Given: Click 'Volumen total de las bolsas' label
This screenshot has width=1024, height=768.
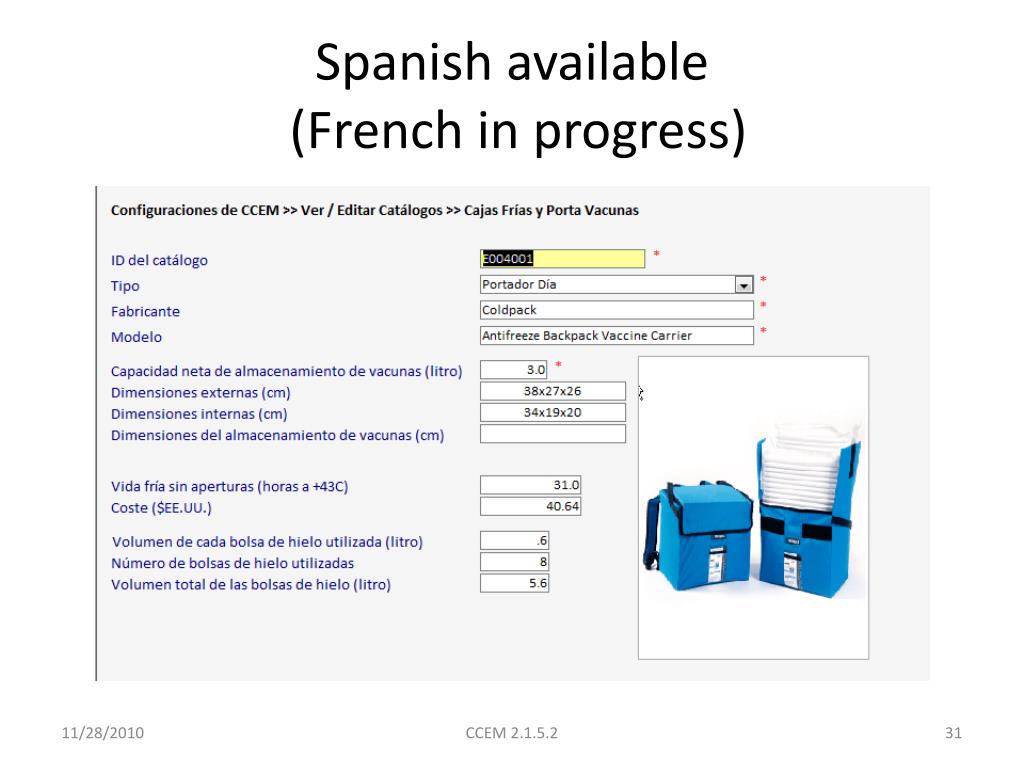Looking at the screenshot, I should 251,584.
